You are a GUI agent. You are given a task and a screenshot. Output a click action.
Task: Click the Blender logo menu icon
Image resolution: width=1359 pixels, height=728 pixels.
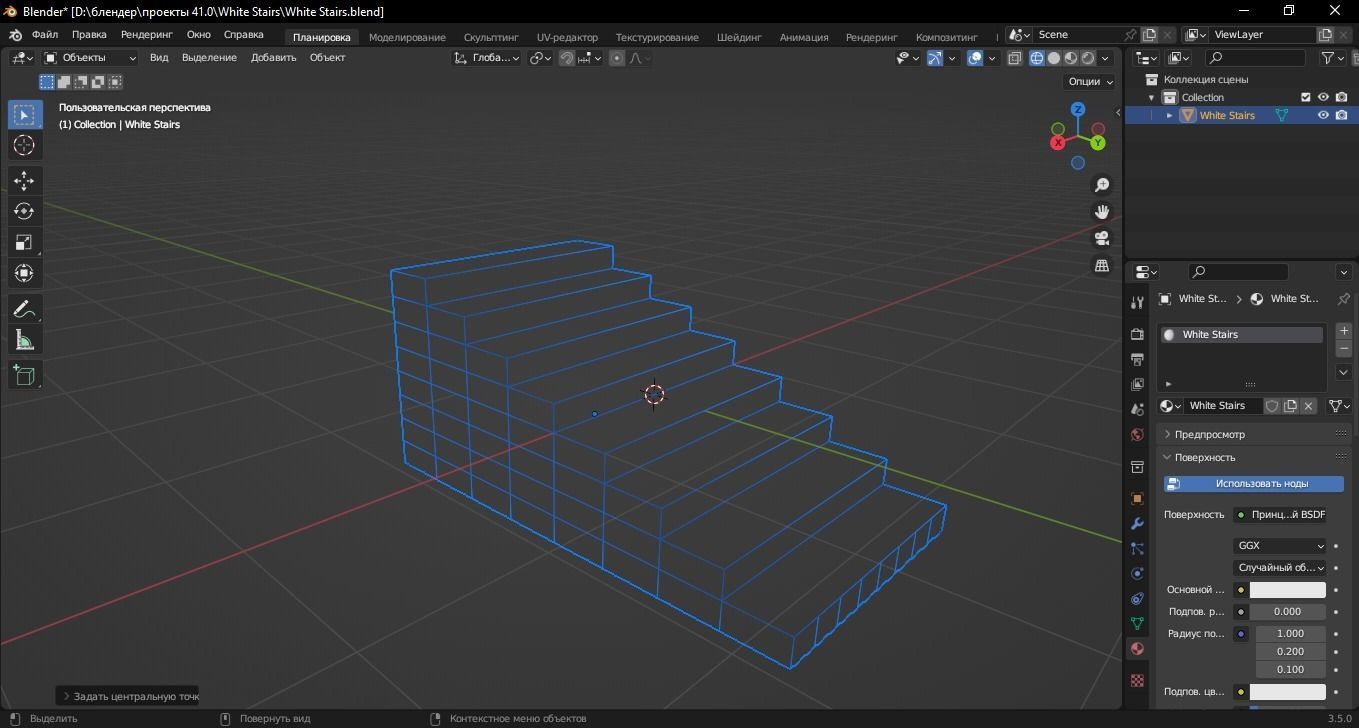15,35
